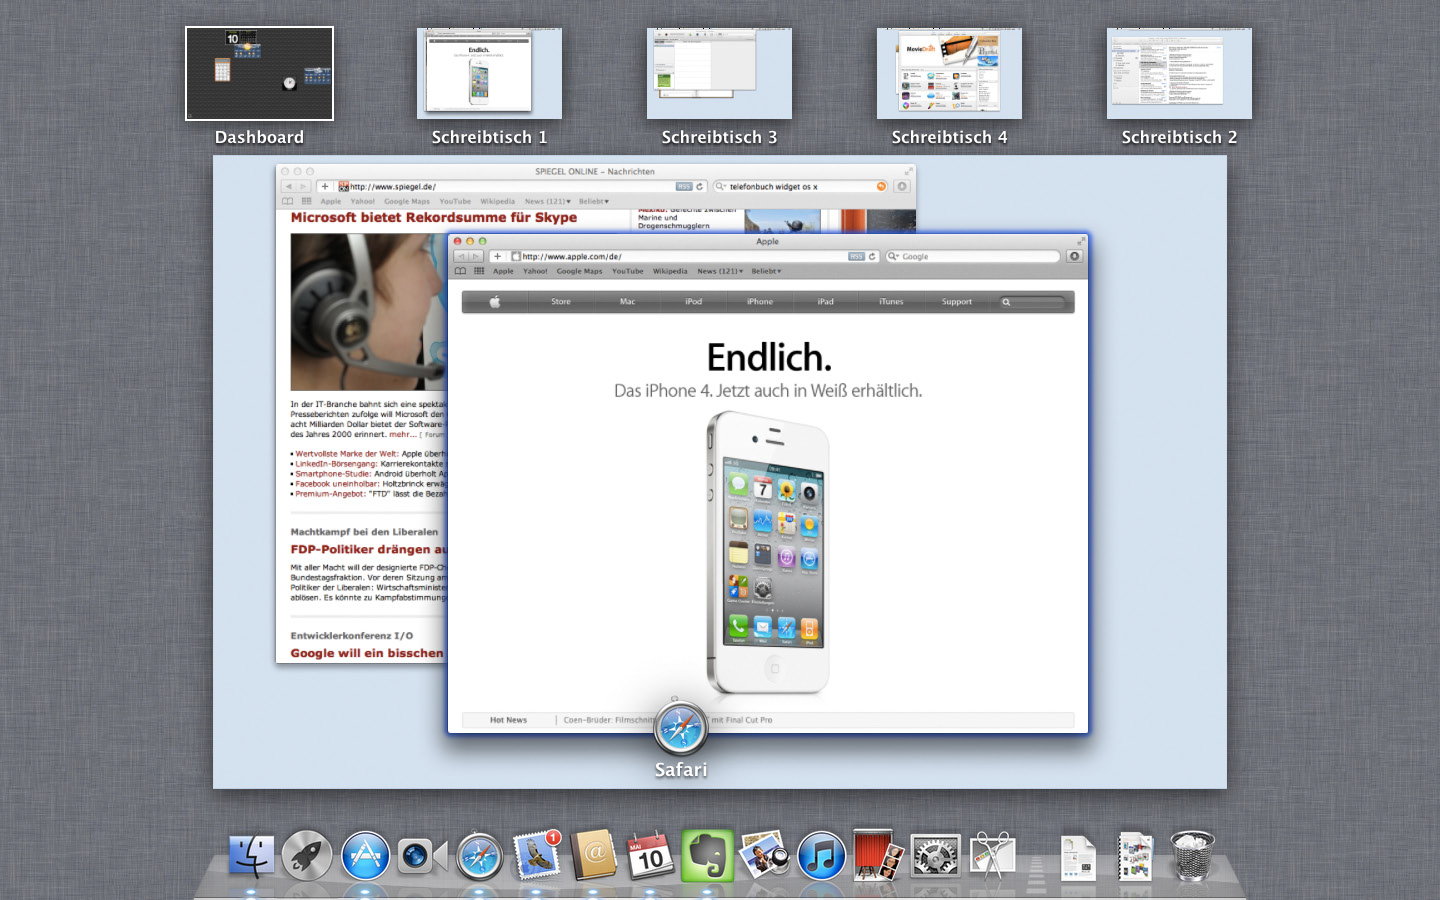Click telefonbuch widget search field in SPIEGEL window

[801, 187]
